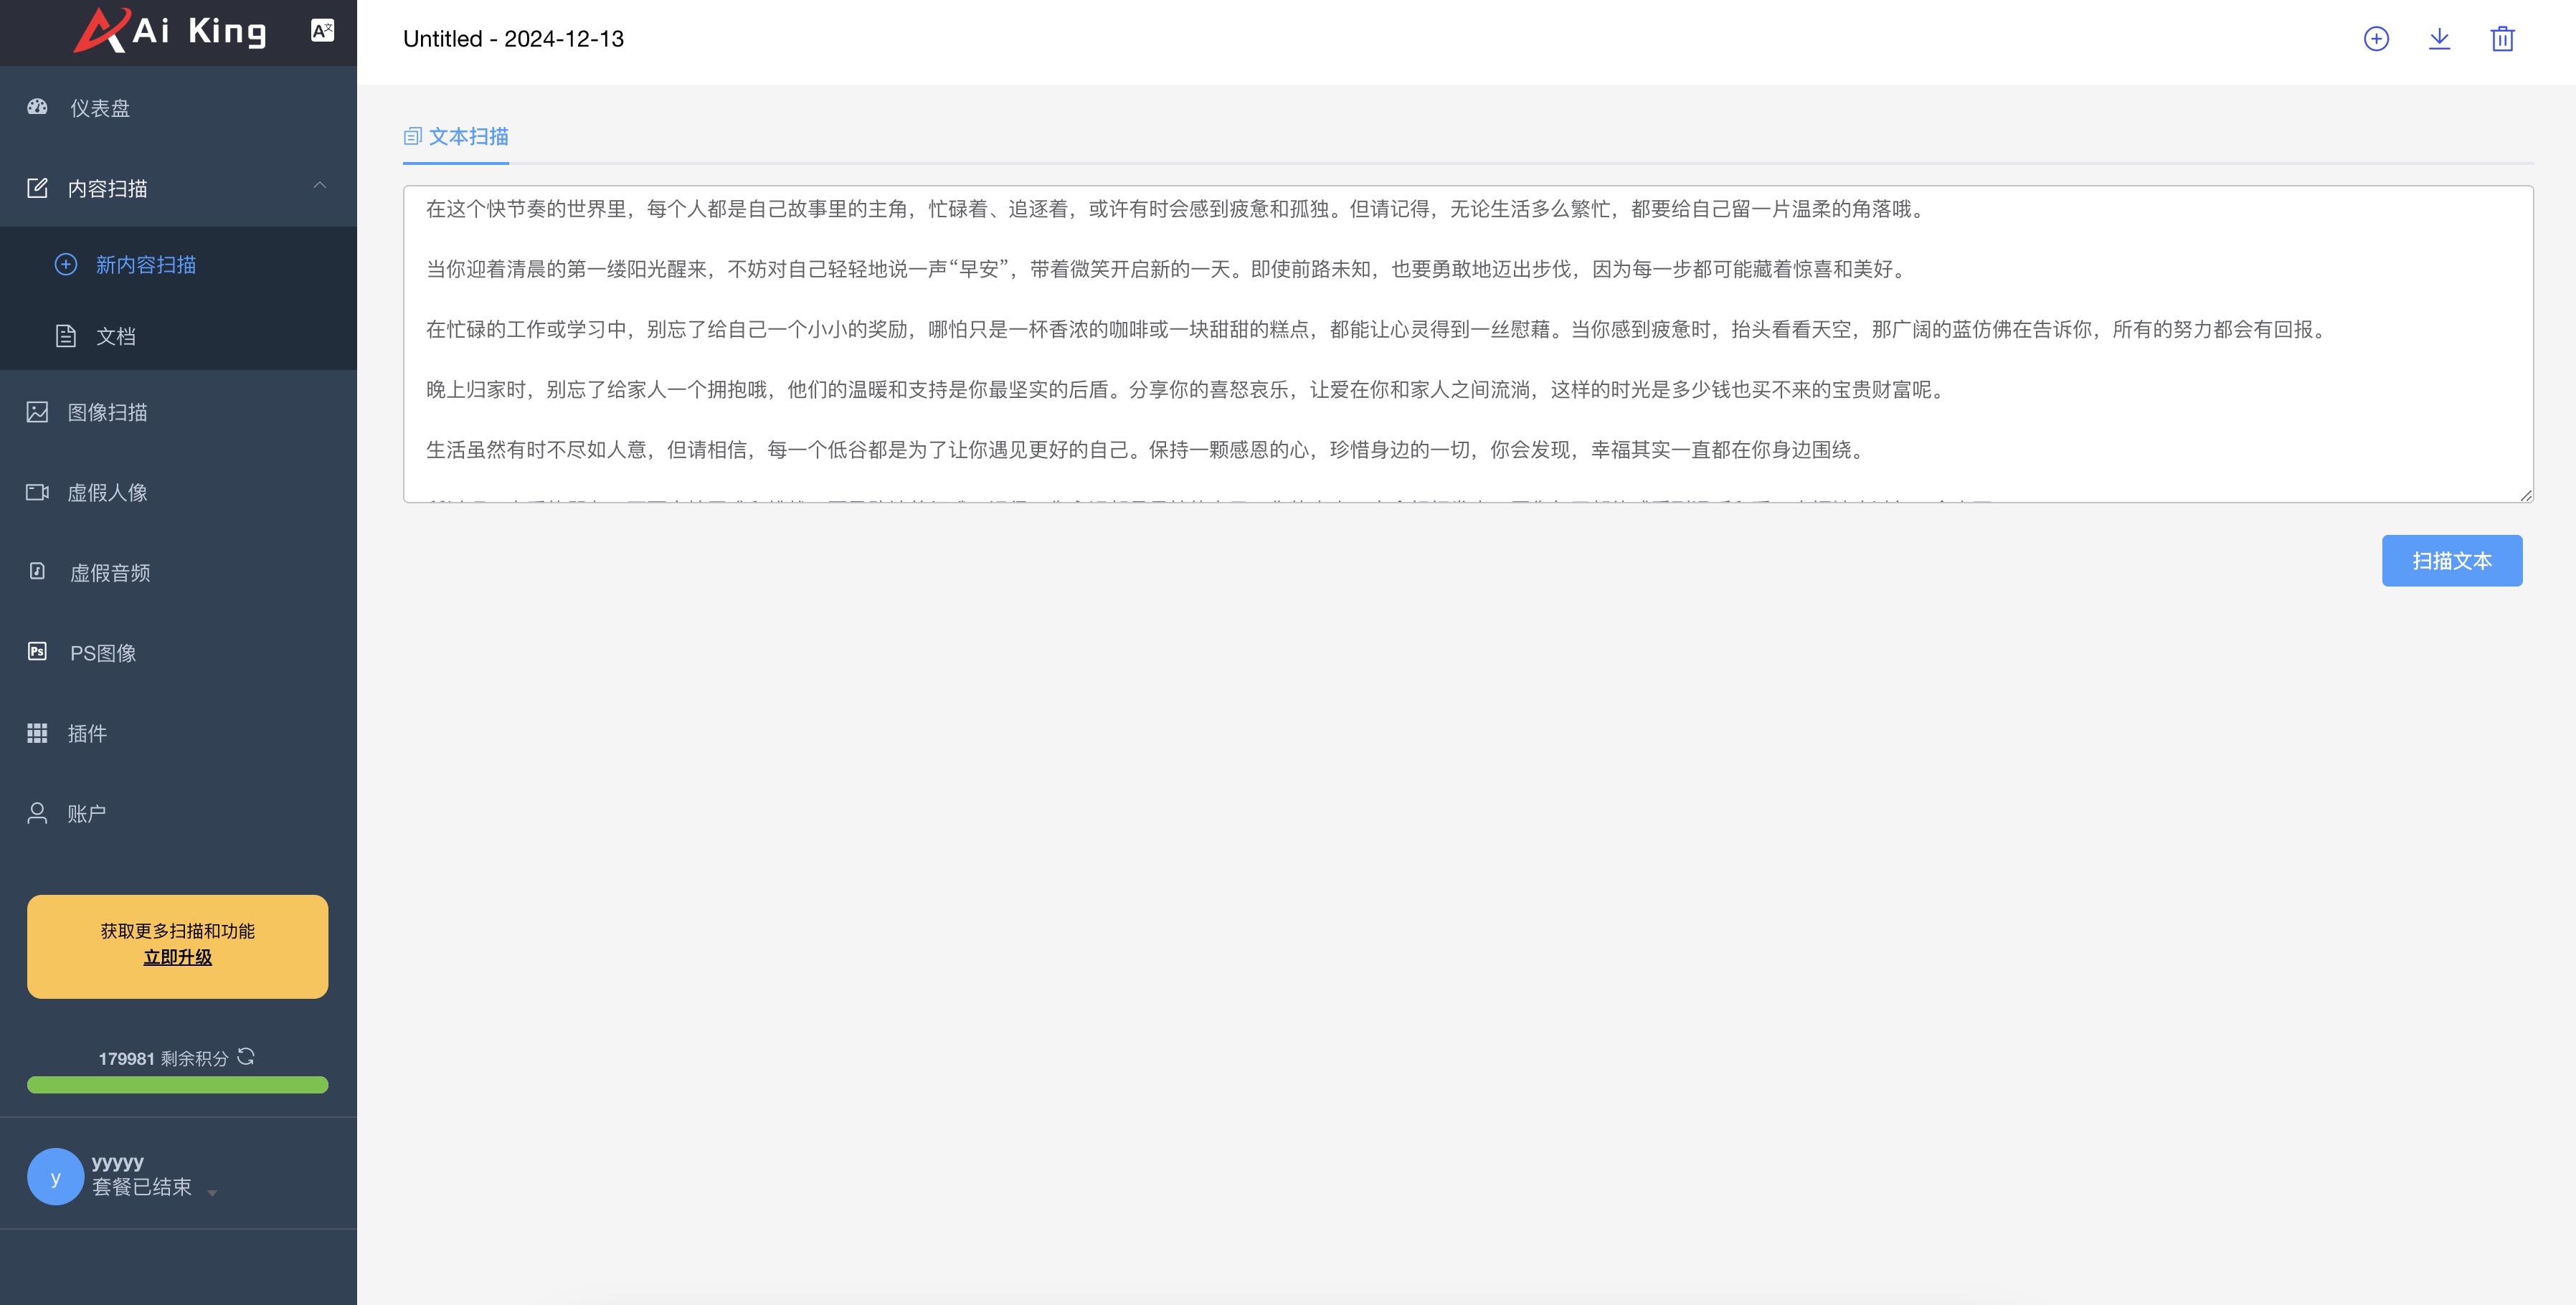
Task: Collapse the 内容扫描 menu chevron
Action: tap(320, 186)
